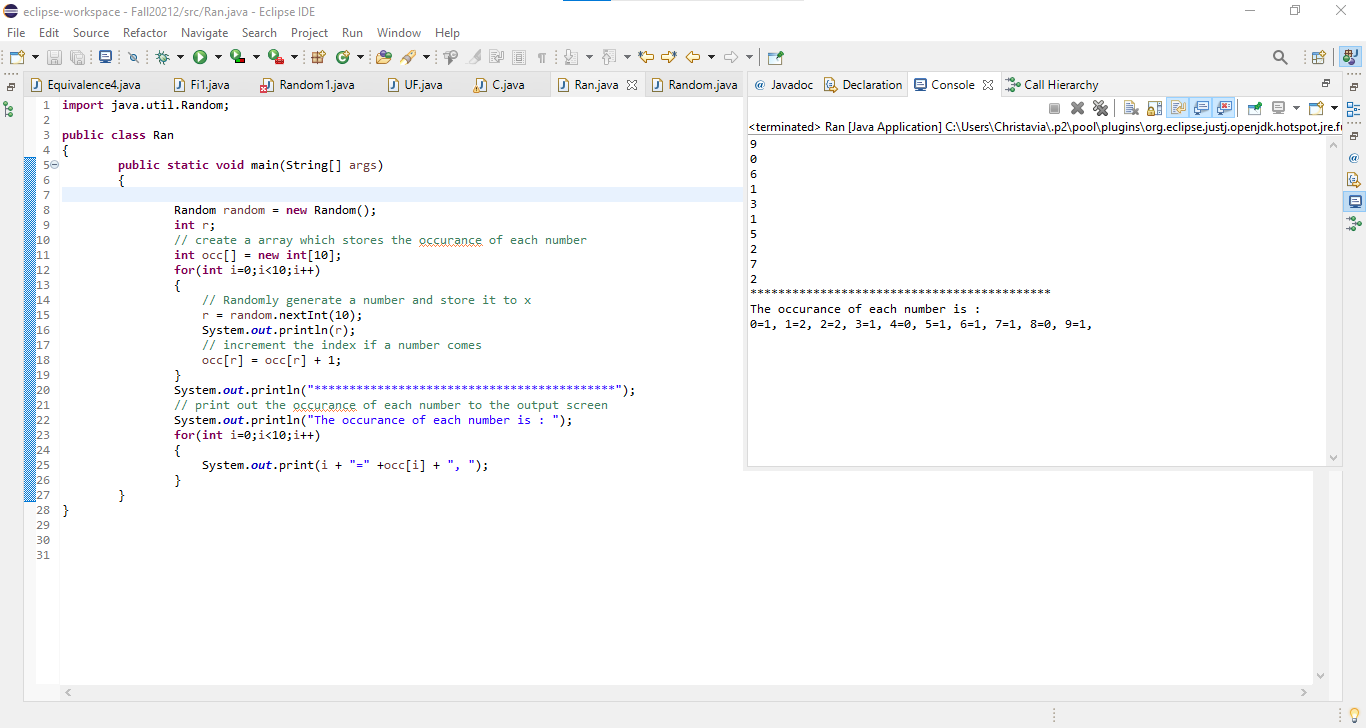Open Call Hierarchy from the right sidebar icon
Image resolution: width=1366 pixels, height=728 pixels.
(x=1356, y=222)
